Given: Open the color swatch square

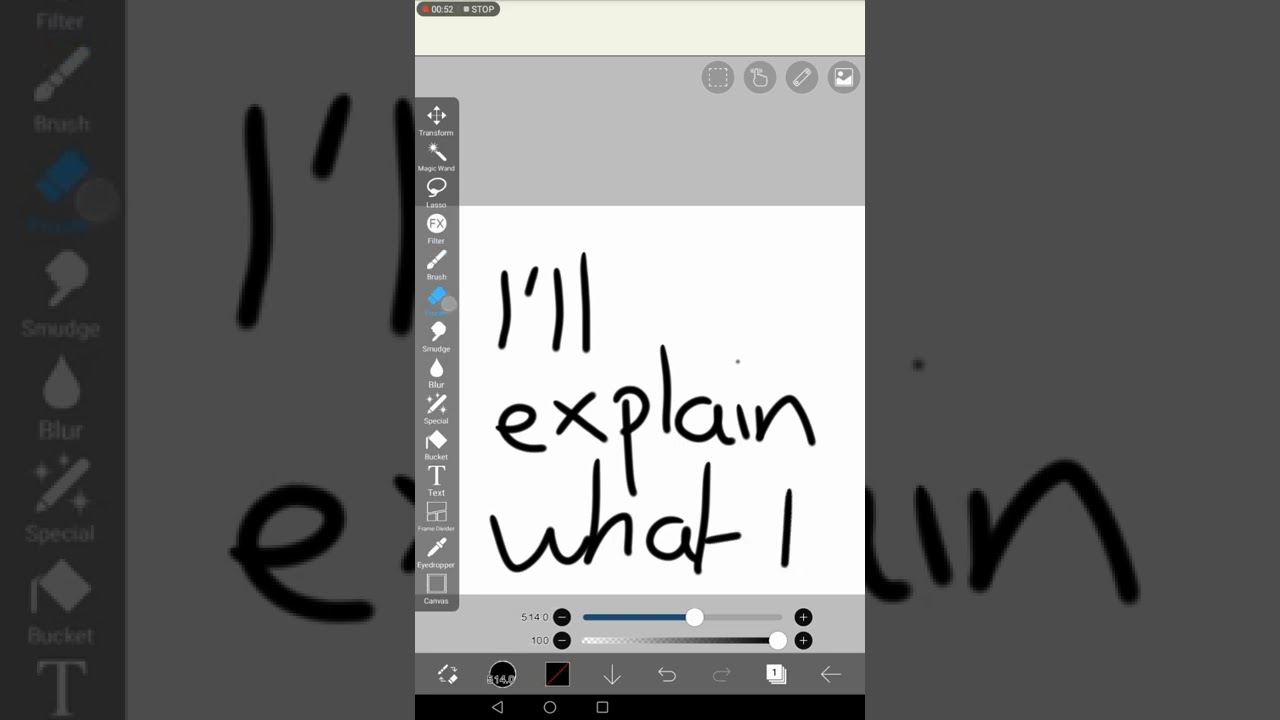Looking at the screenshot, I should point(557,675).
